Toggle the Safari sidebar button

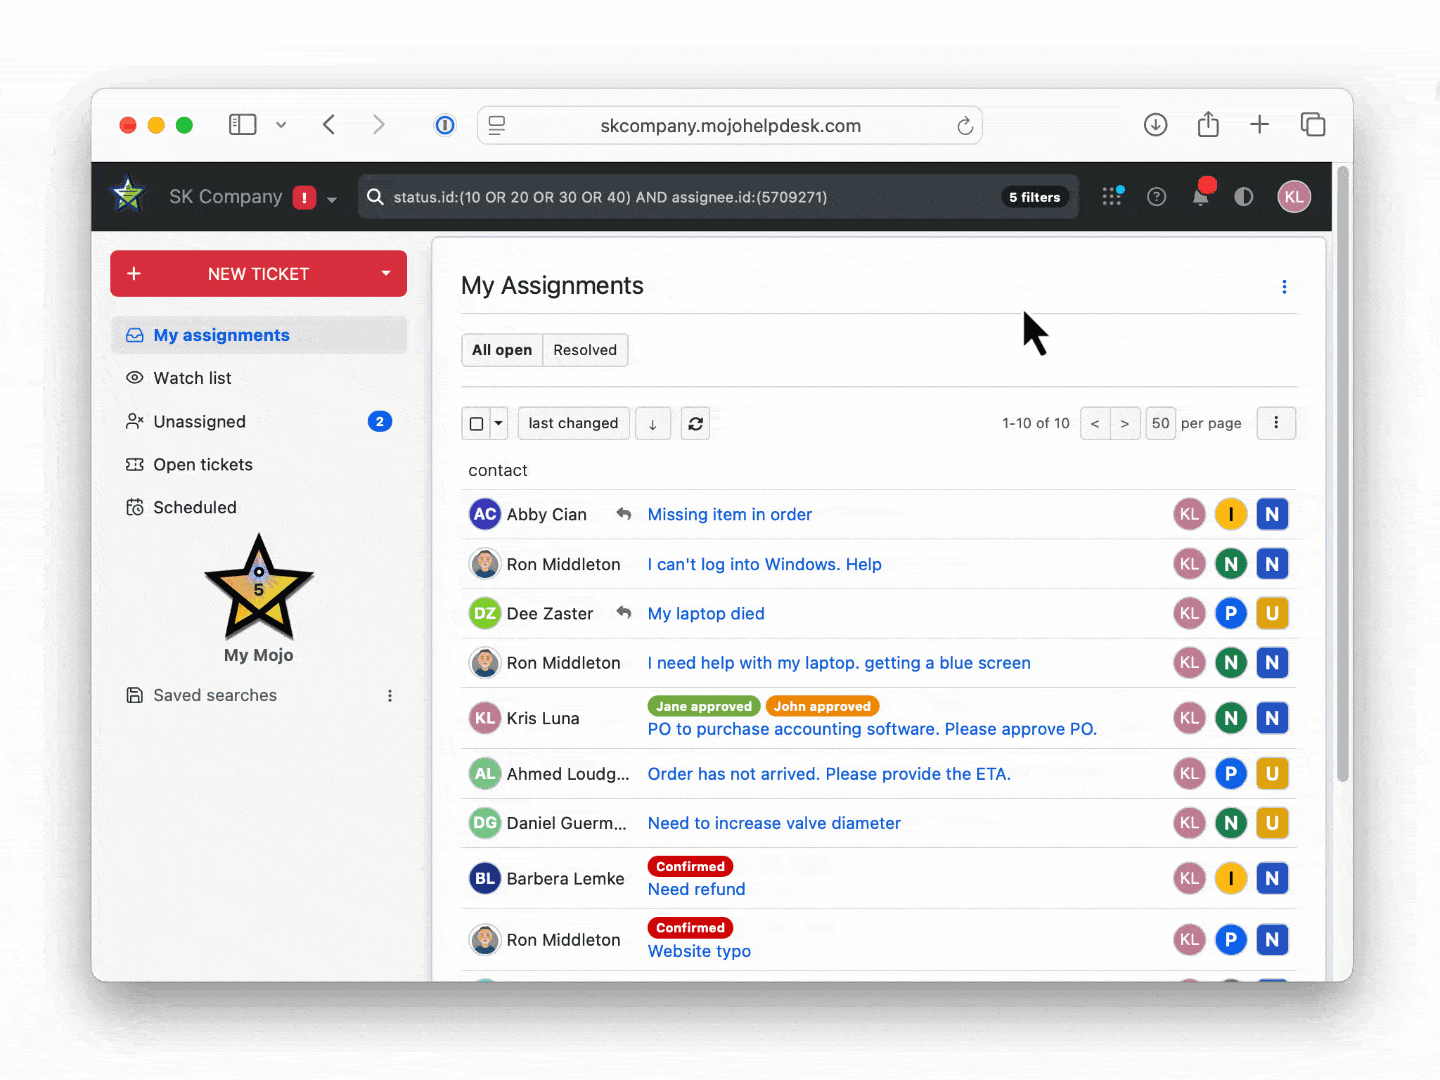tap(242, 125)
